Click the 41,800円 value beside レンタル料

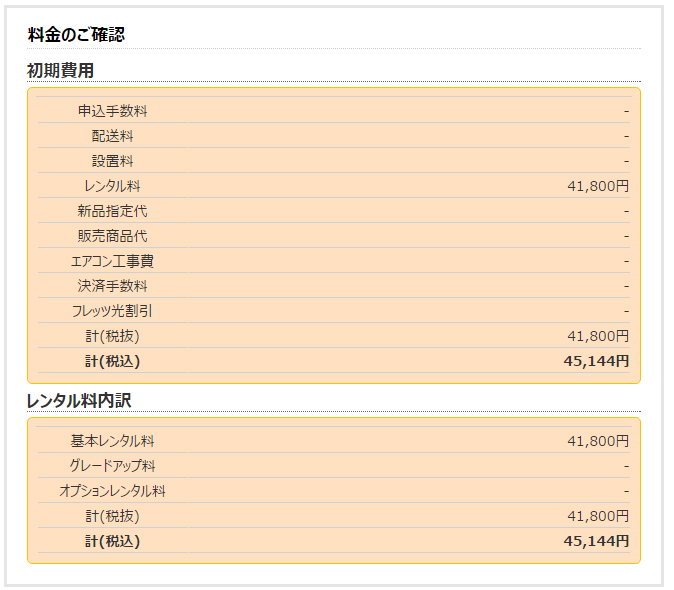point(597,186)
